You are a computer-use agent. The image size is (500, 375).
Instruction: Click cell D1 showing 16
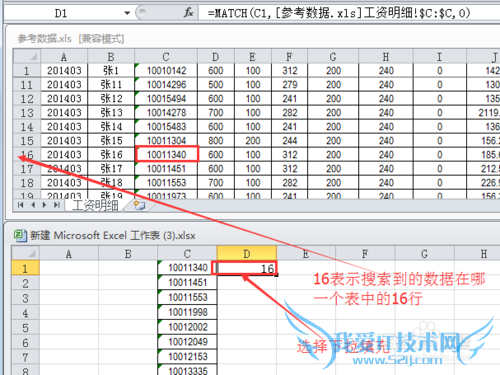pyautogui.click(x=247, y=268)
